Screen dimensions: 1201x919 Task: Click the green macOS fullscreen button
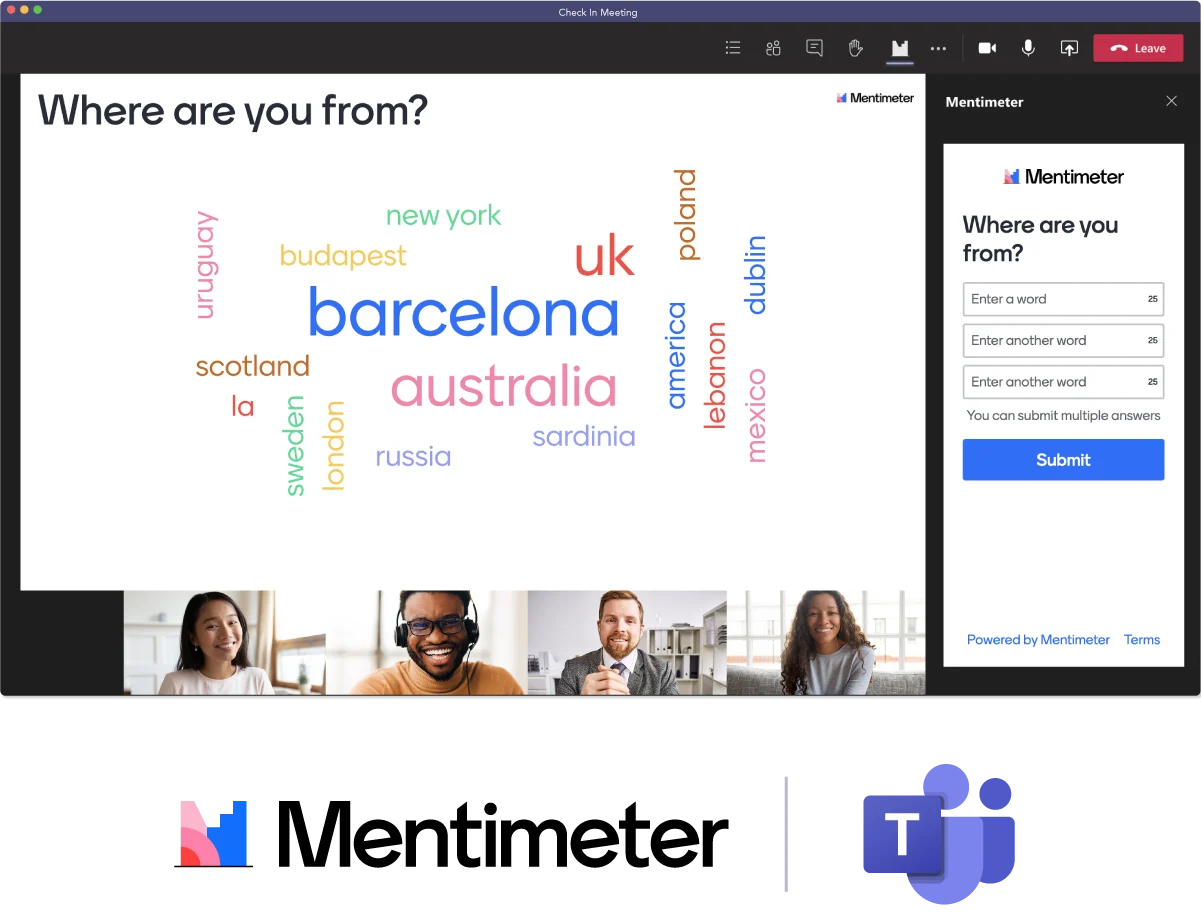(x=38, y=9)
